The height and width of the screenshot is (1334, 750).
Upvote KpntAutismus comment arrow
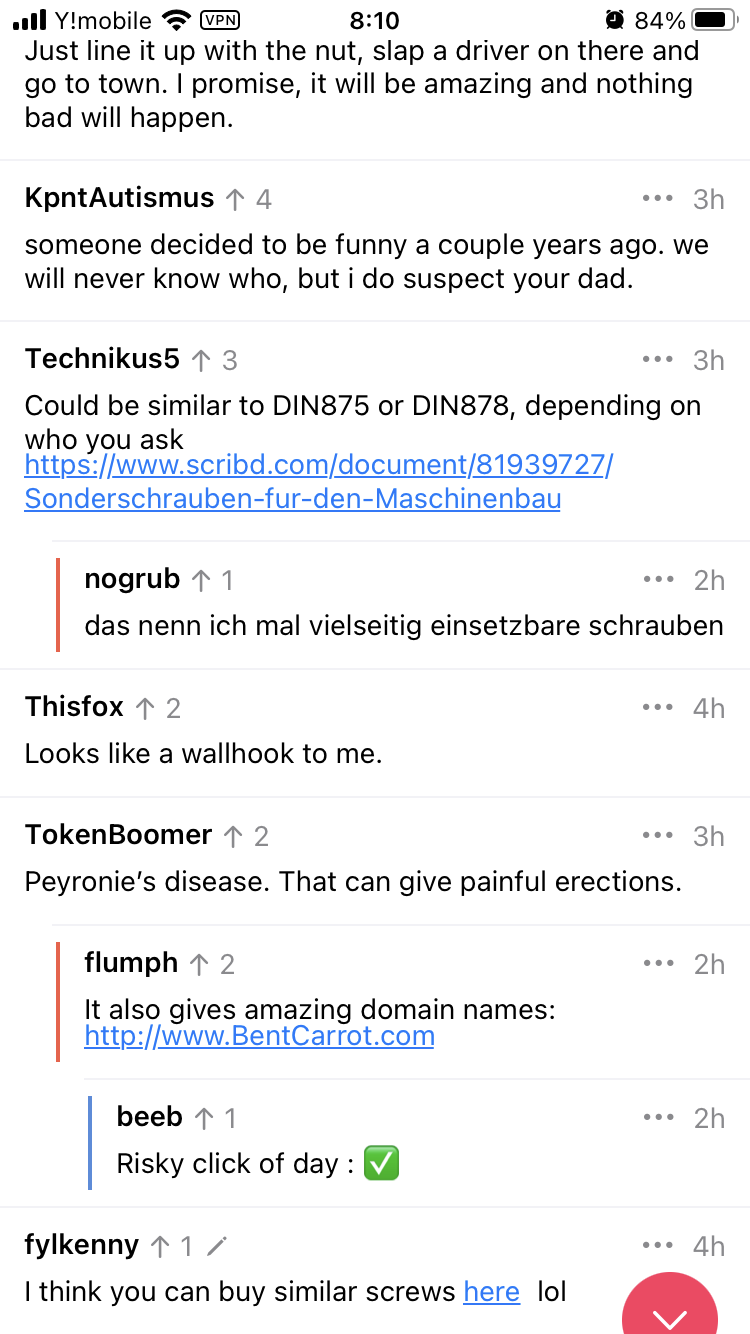click(235, 200)
